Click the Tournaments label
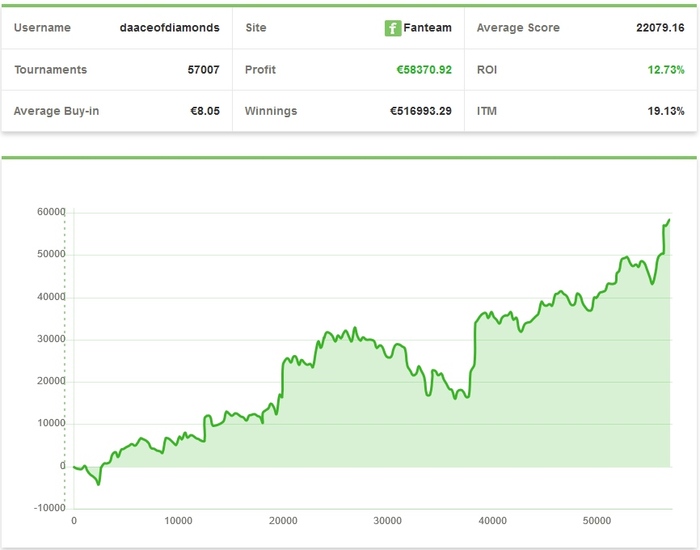The height and width of the screenshot is (550, 700). [x=50, y=70]
